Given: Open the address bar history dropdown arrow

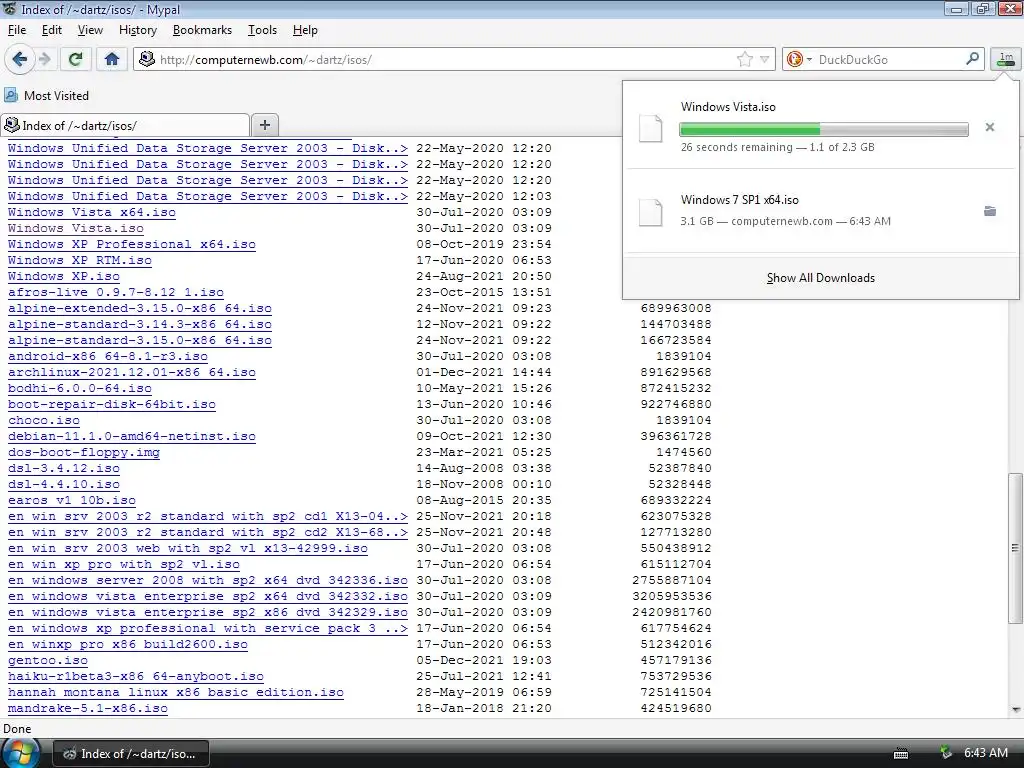Looking at the screenshot, I should point(764,59).
